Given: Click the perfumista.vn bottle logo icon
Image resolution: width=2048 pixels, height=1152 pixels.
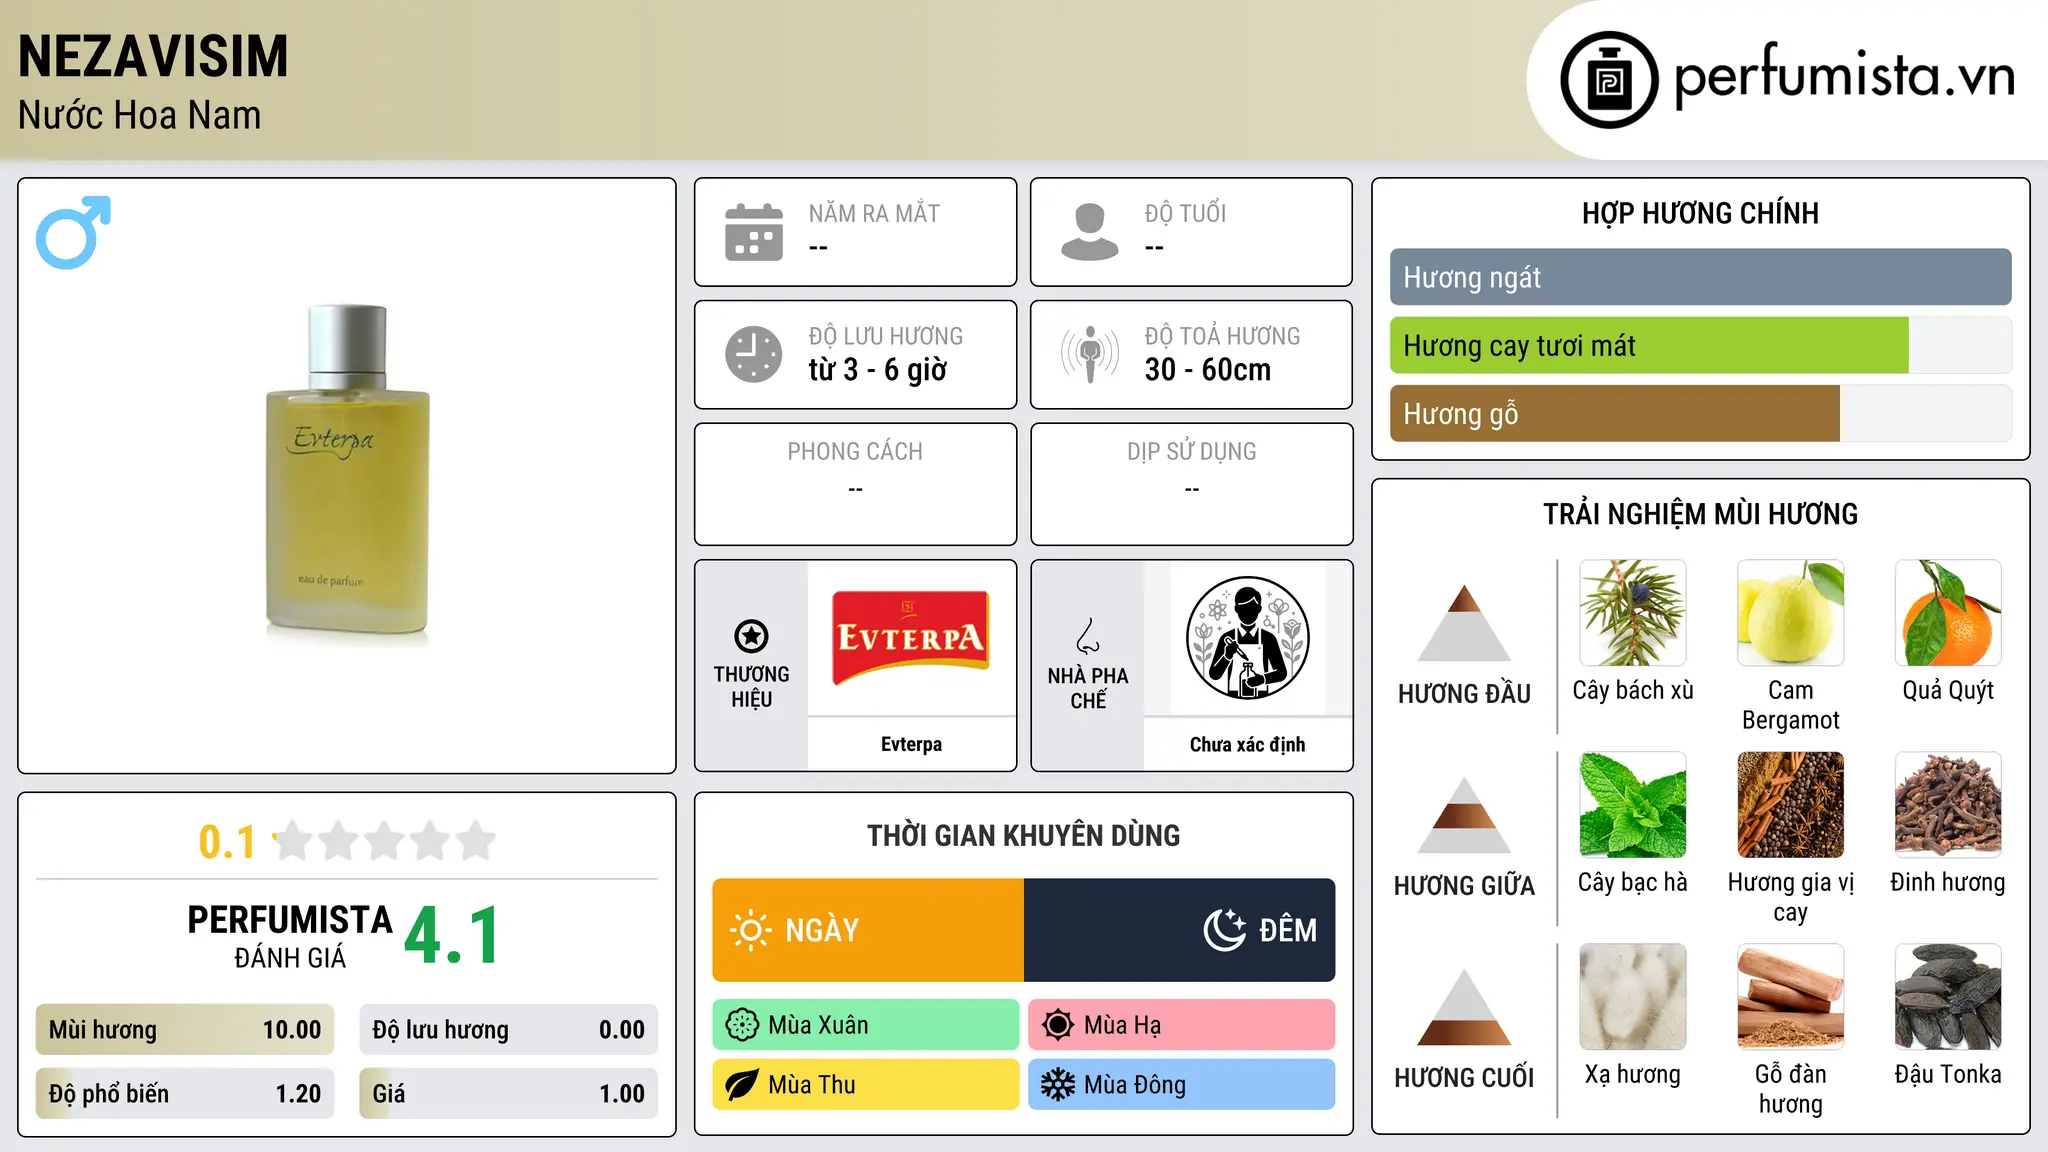Looking at the screenshot, I should point(1609,80).
